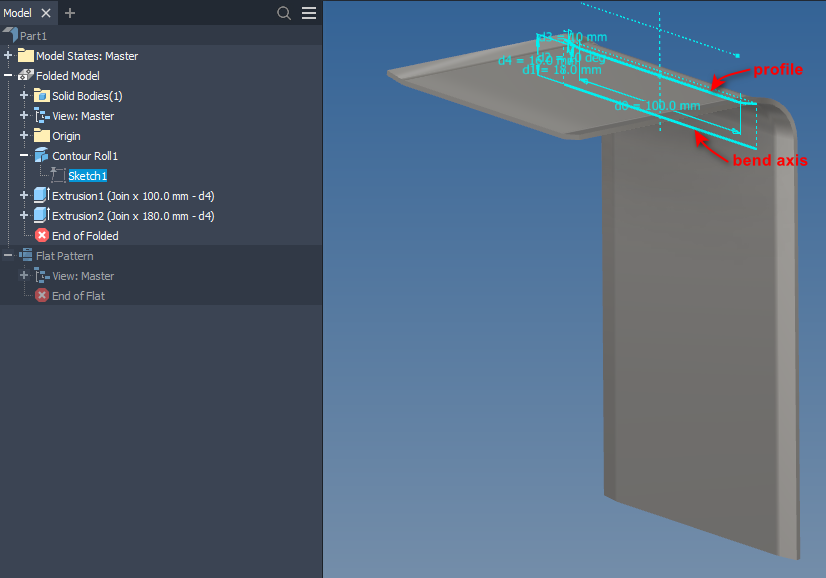The image size is (826, 578).
Task: Select the Sketch1 icon under Contour Roll1
Action: pyautogui.click(x=60, y=175)
